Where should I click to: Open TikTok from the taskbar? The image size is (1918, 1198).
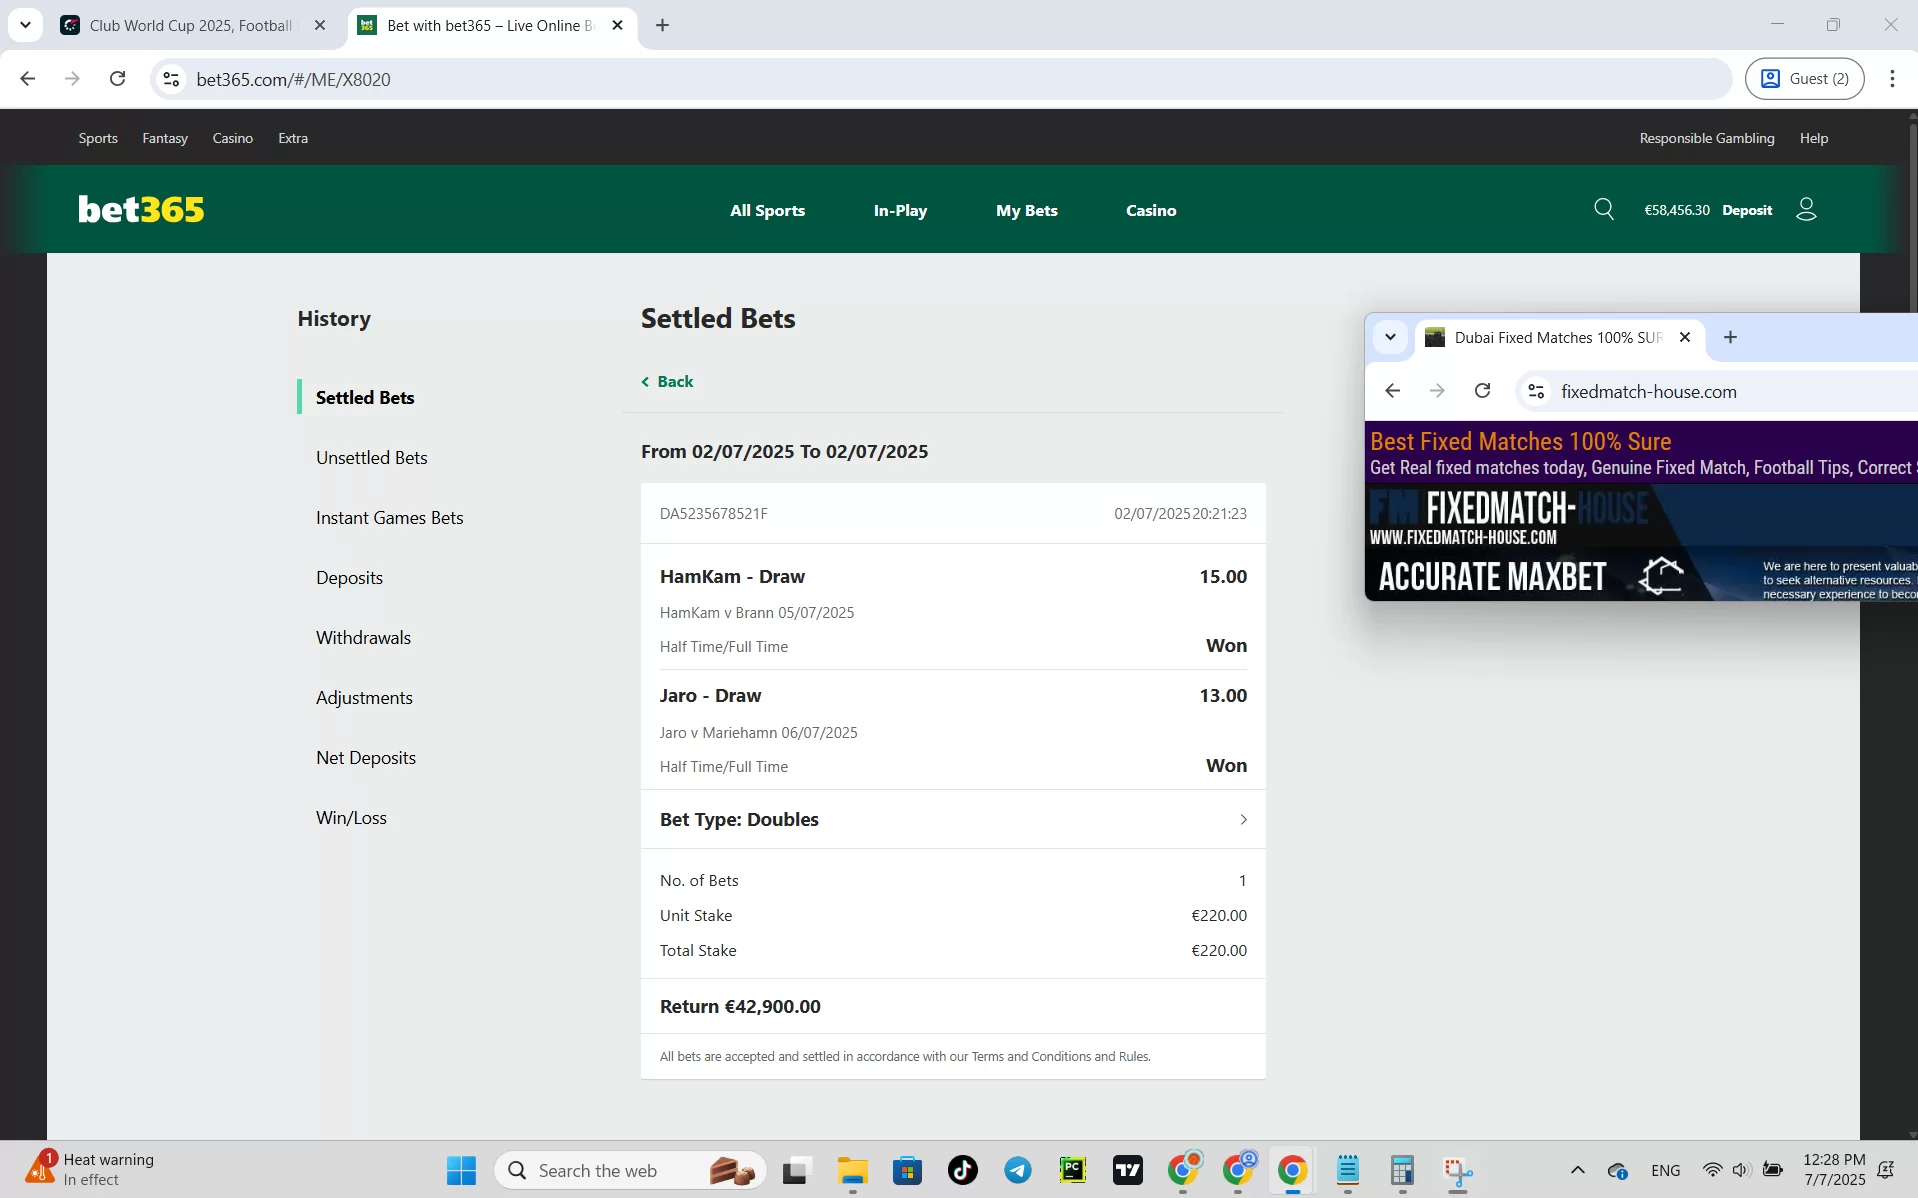pos(961,1170)
